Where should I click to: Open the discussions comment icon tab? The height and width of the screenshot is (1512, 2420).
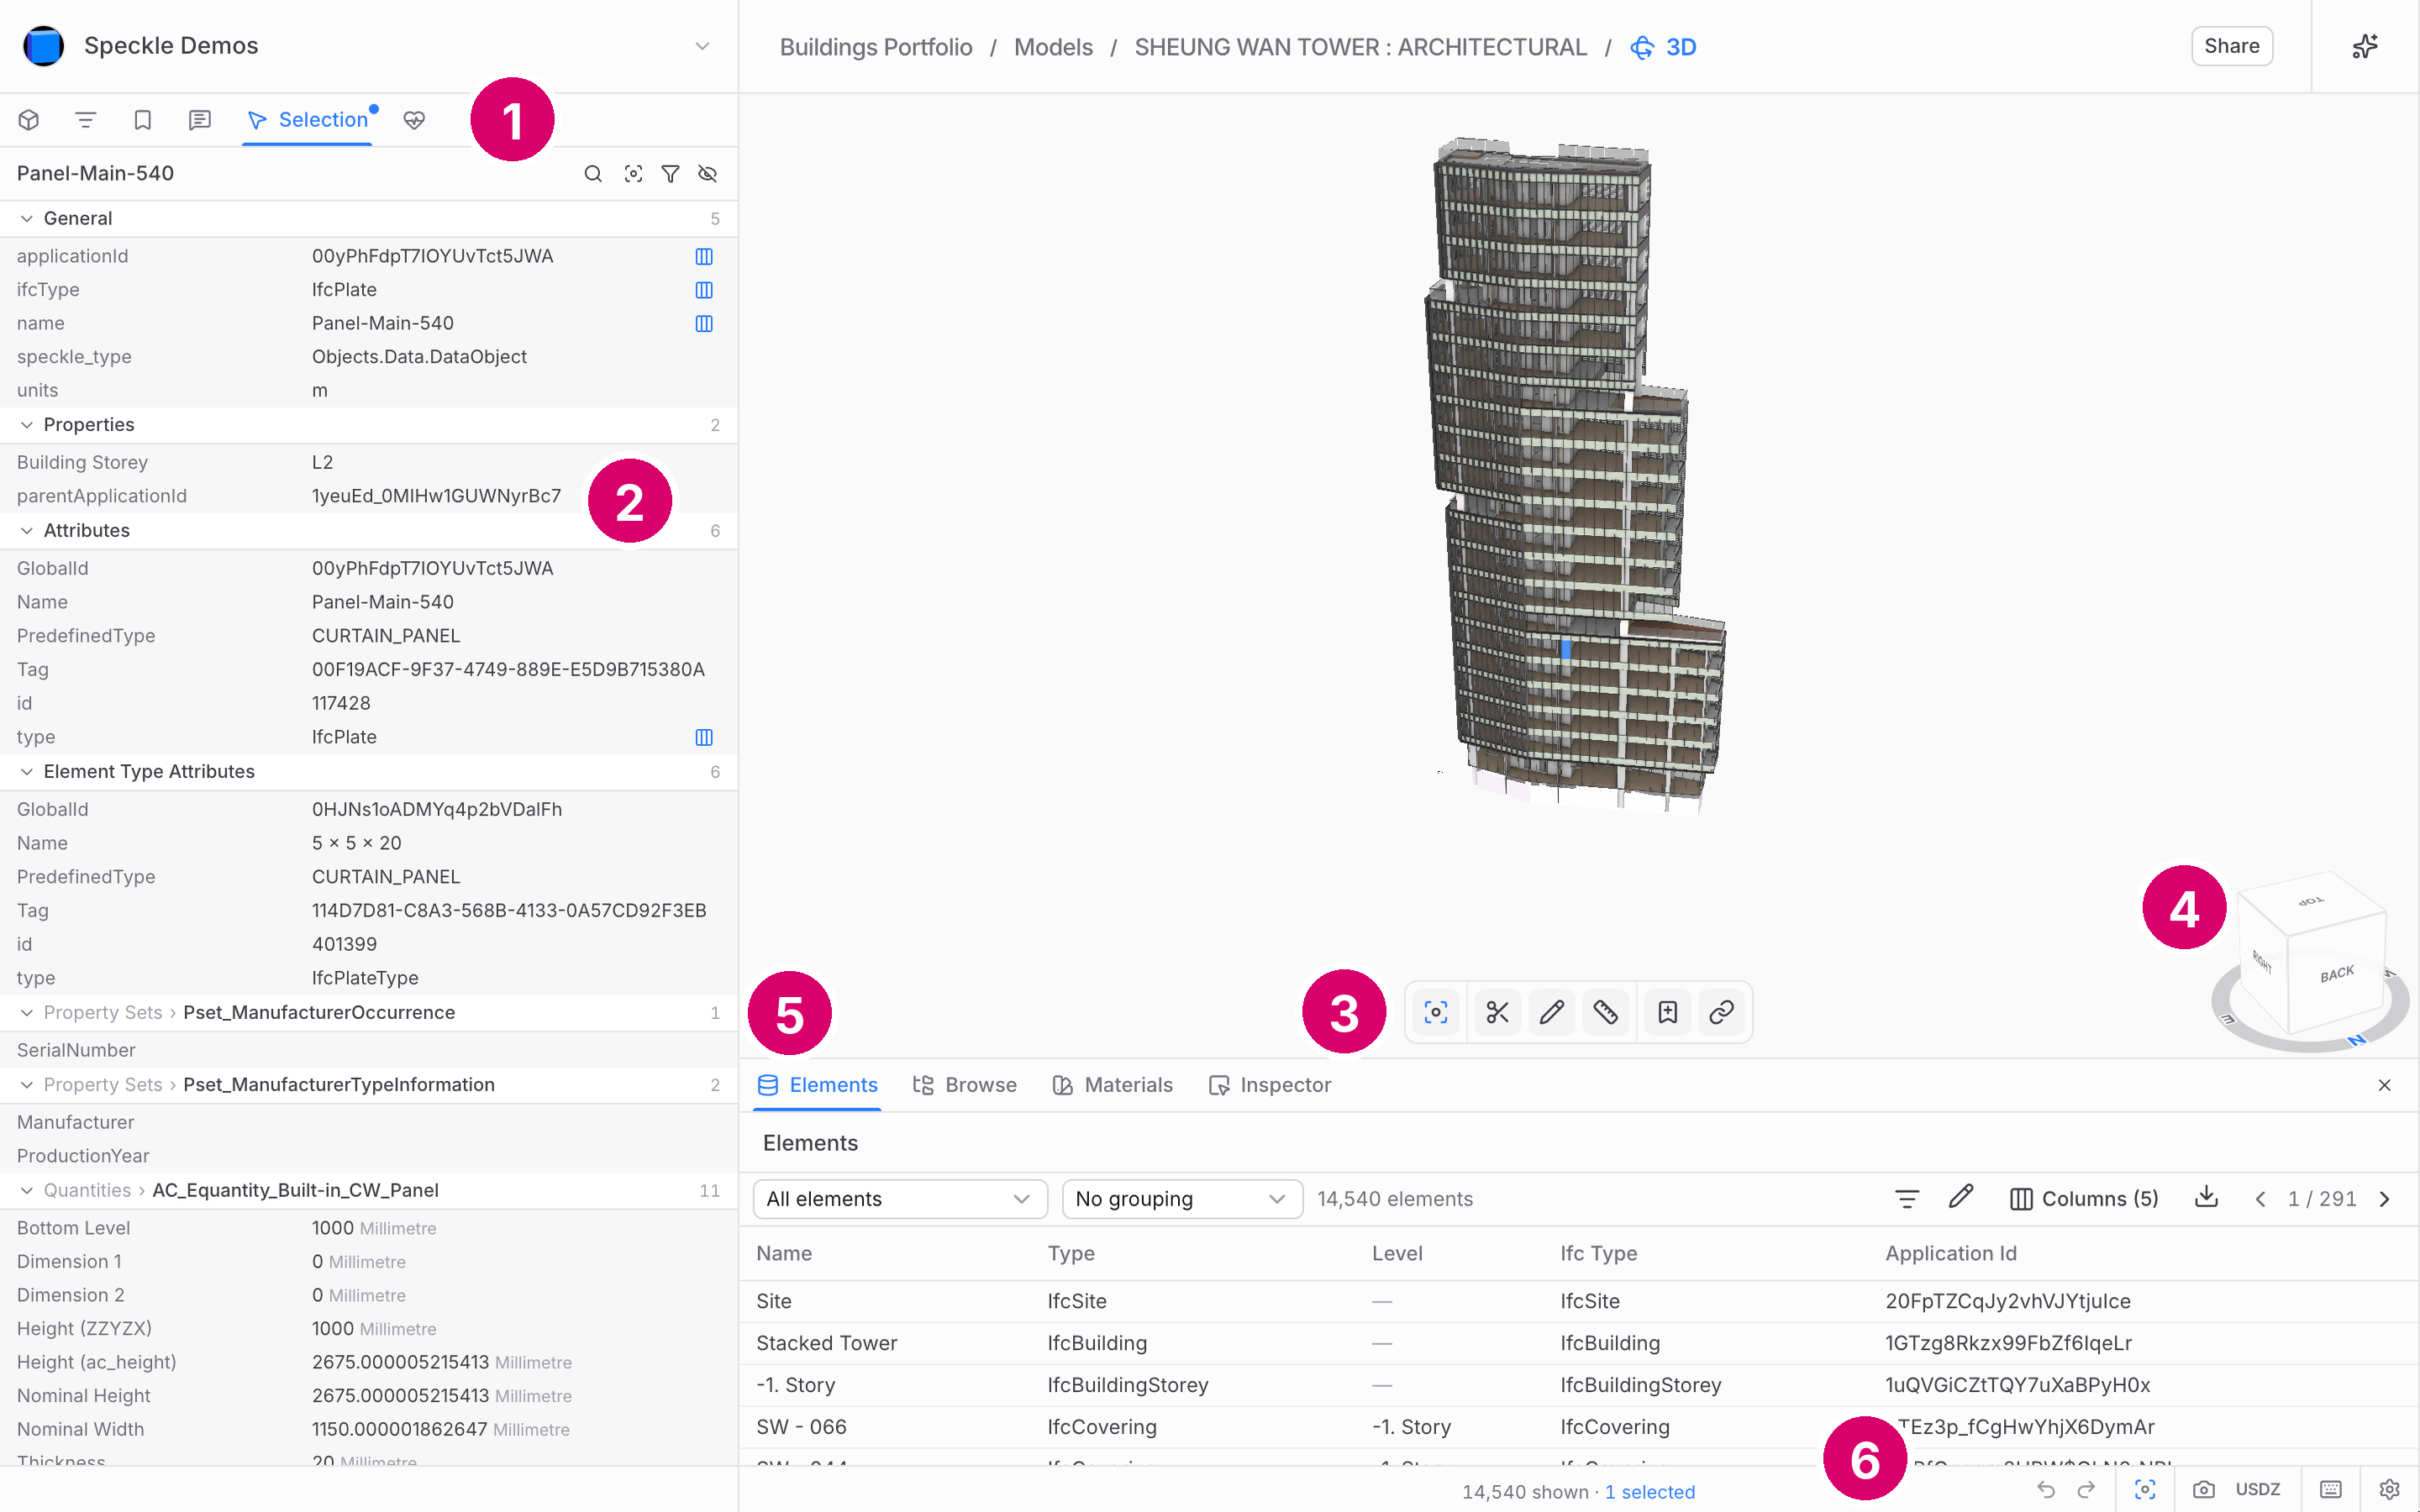(x=200, y=120)
